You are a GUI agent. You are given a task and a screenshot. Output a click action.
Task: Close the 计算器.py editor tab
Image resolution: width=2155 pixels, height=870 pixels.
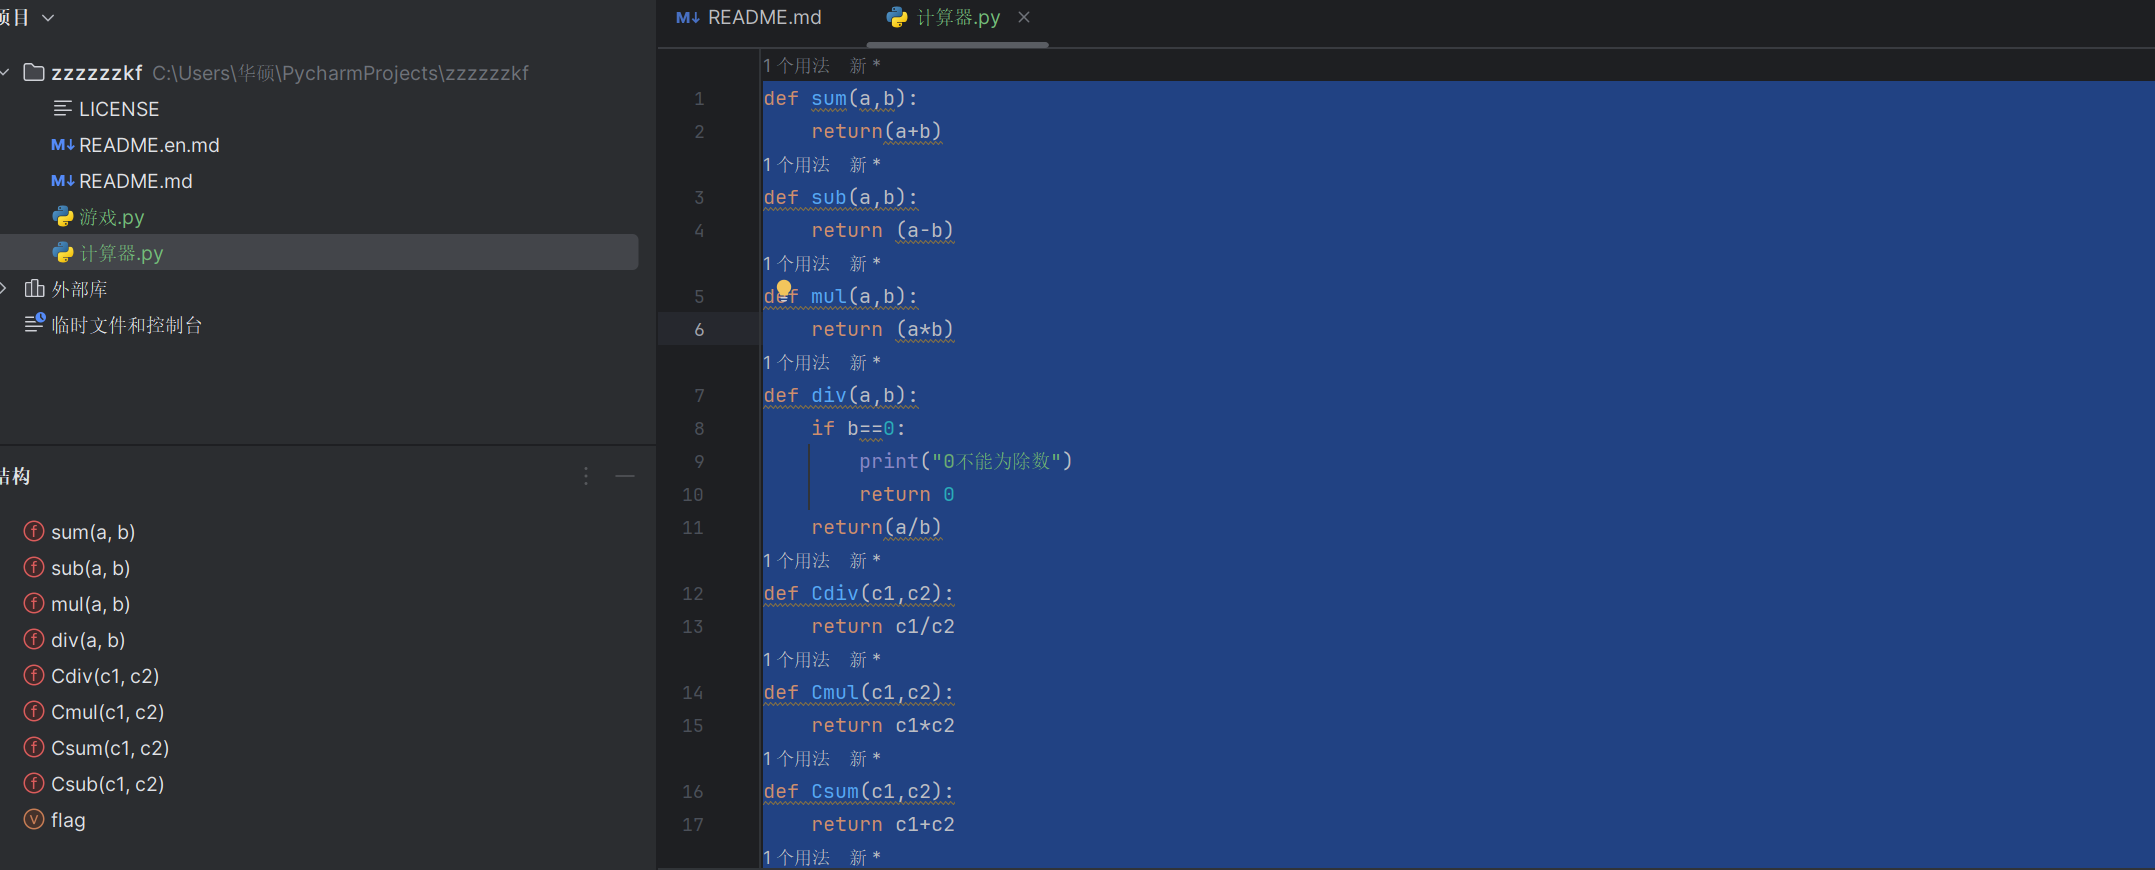click(1024, 17)
